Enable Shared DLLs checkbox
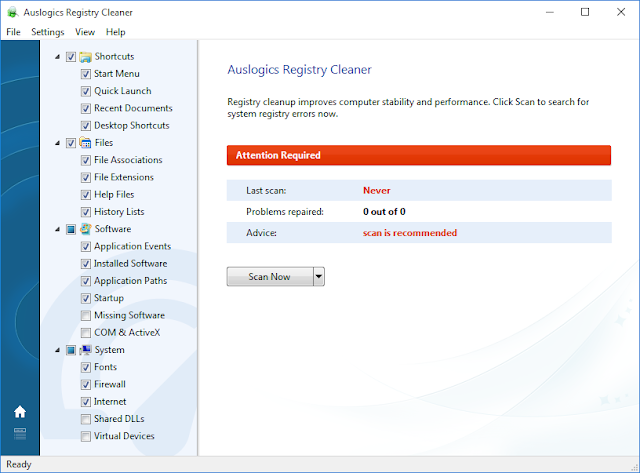Image resolution: width=640 pixels, height=473 pixels. (86, 419)
